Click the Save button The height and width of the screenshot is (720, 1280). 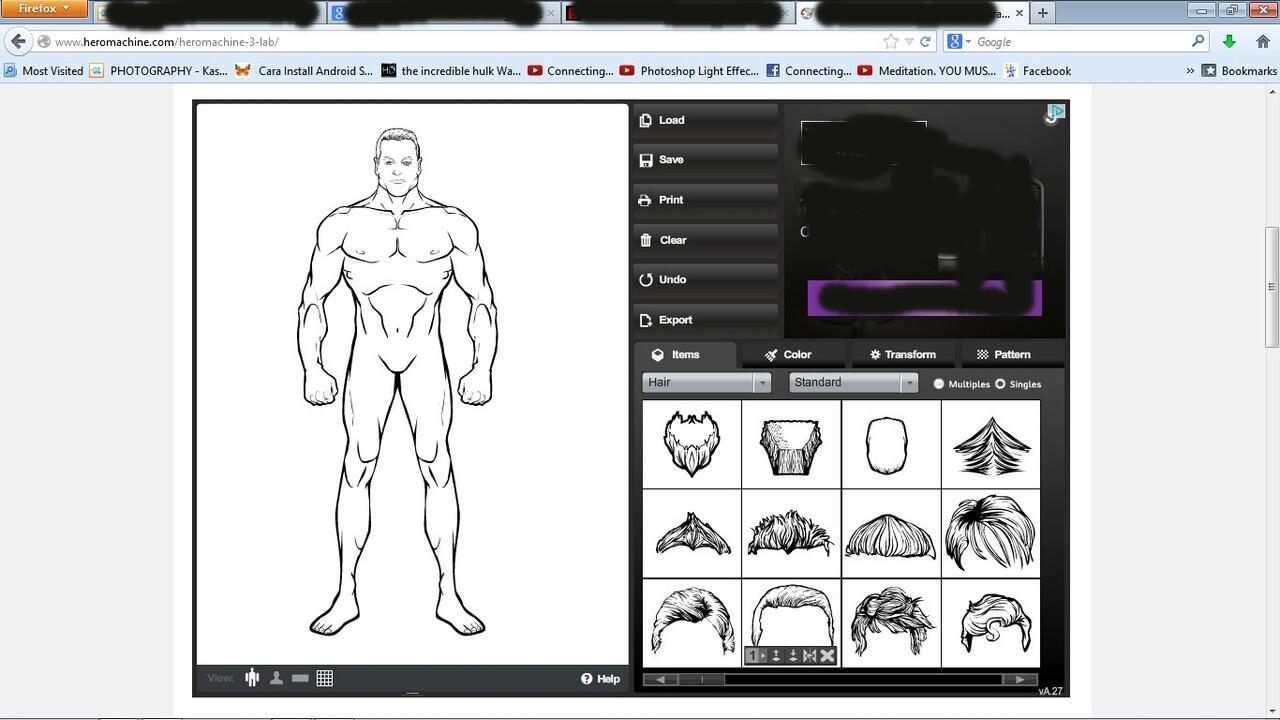[705, 160]
